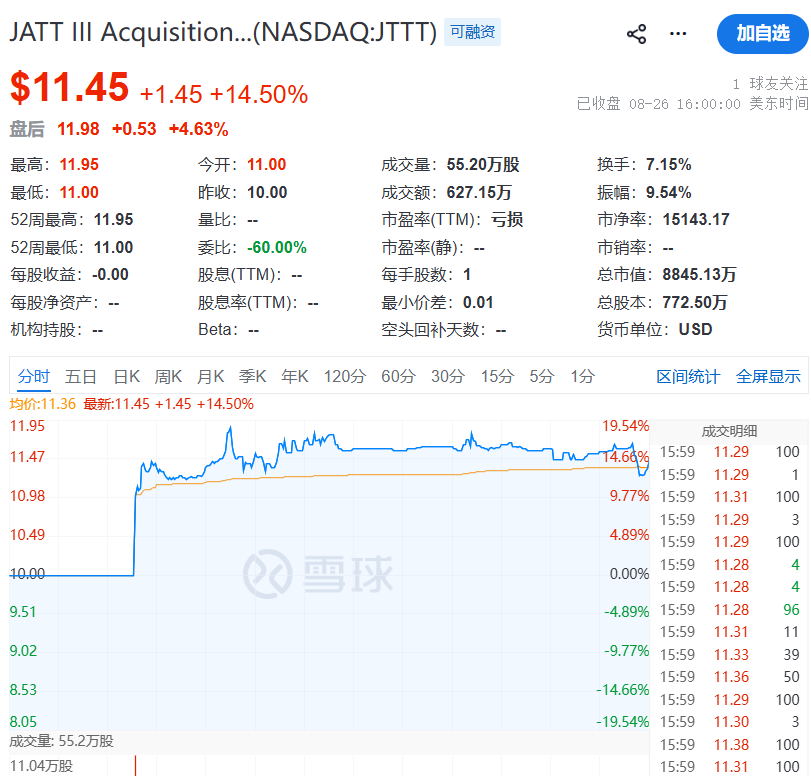This screenshot has width=811, height=776.
Task: Select the 30分 interval tab
Action: click(448, 376)
